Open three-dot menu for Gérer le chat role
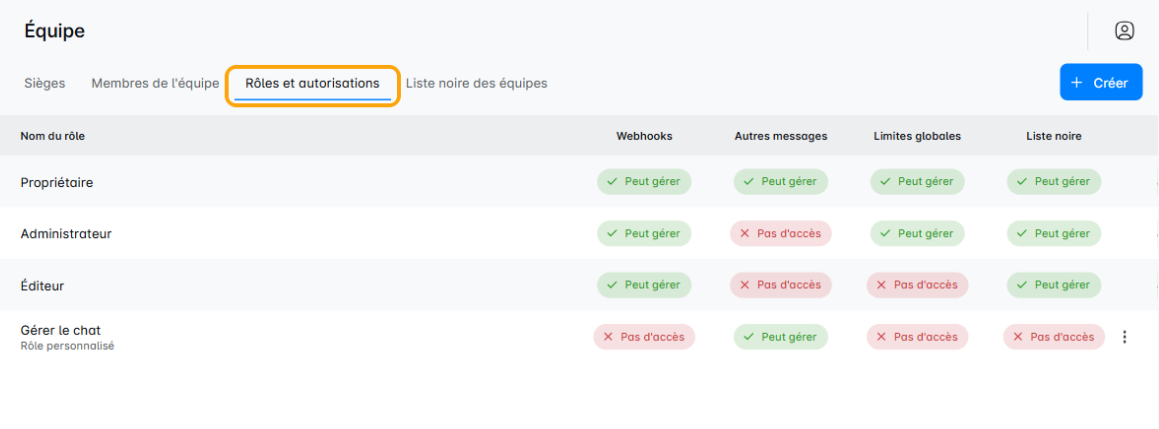The height and width of the screenshot is (429, 1159). (x=1124, y=337)
